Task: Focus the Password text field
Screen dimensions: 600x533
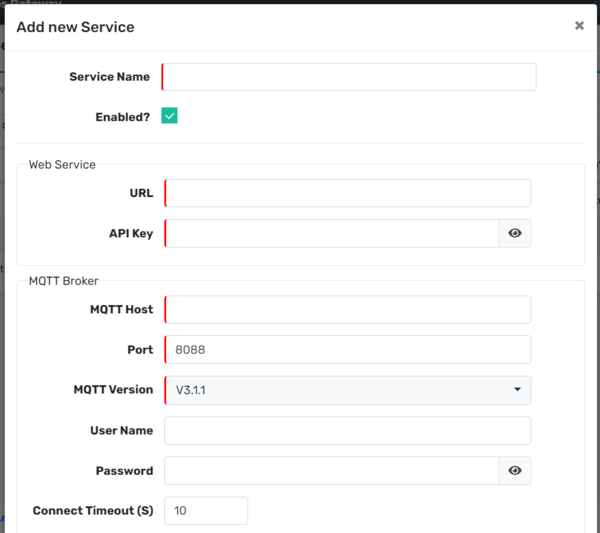Action: point(331,470)
